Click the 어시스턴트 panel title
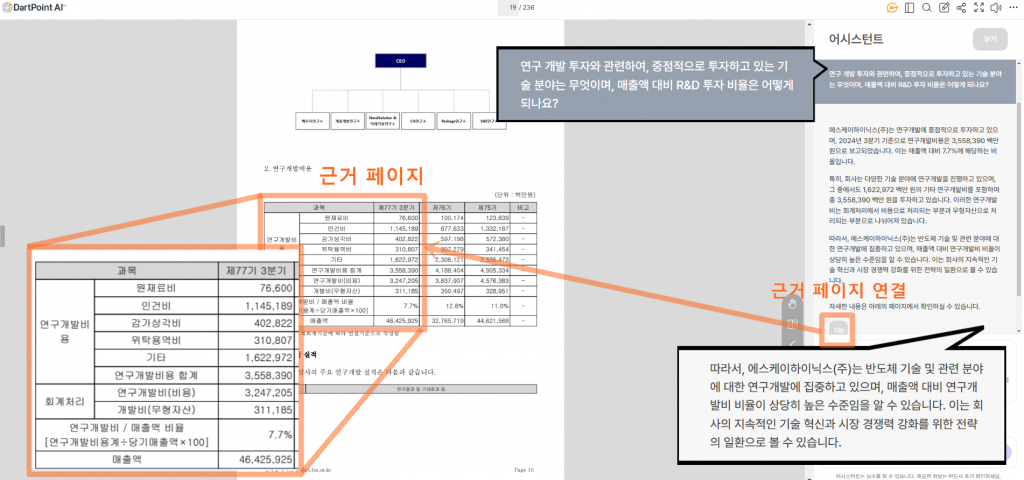 point(856,39)
